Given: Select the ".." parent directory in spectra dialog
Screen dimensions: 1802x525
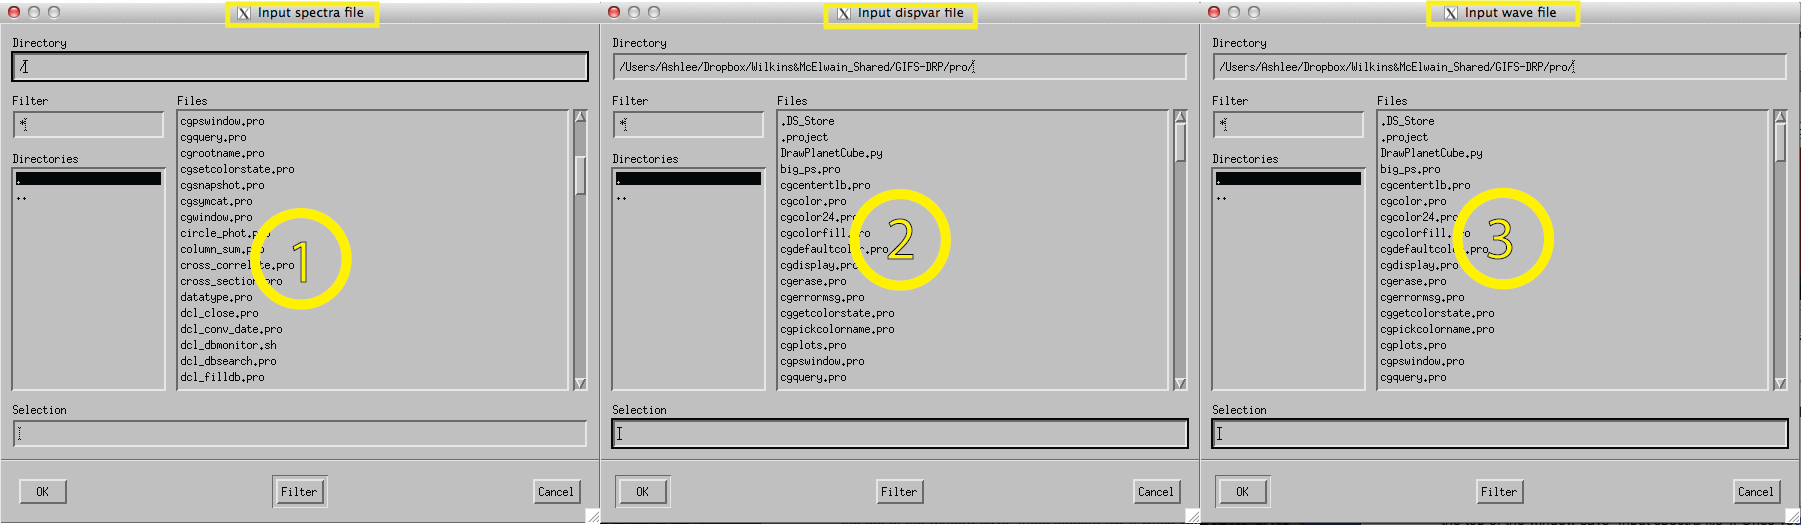Looking at the screenshot, I should (x=21, y=198).
